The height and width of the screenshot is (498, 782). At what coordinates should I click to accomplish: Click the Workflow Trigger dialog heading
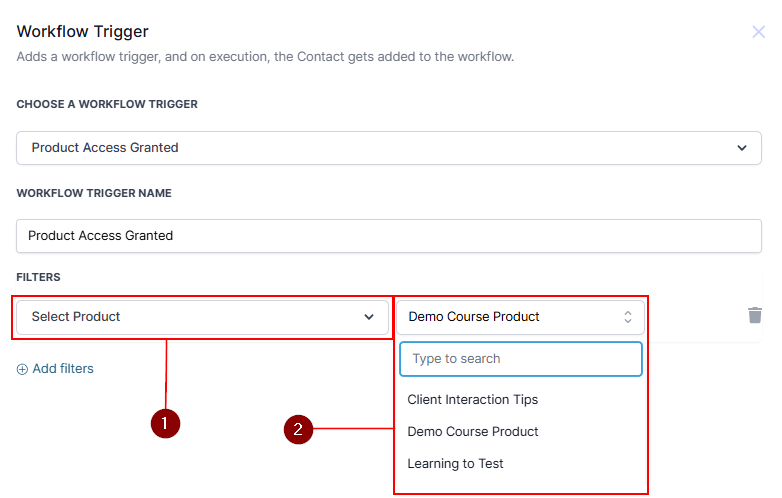tap(82, 32)
